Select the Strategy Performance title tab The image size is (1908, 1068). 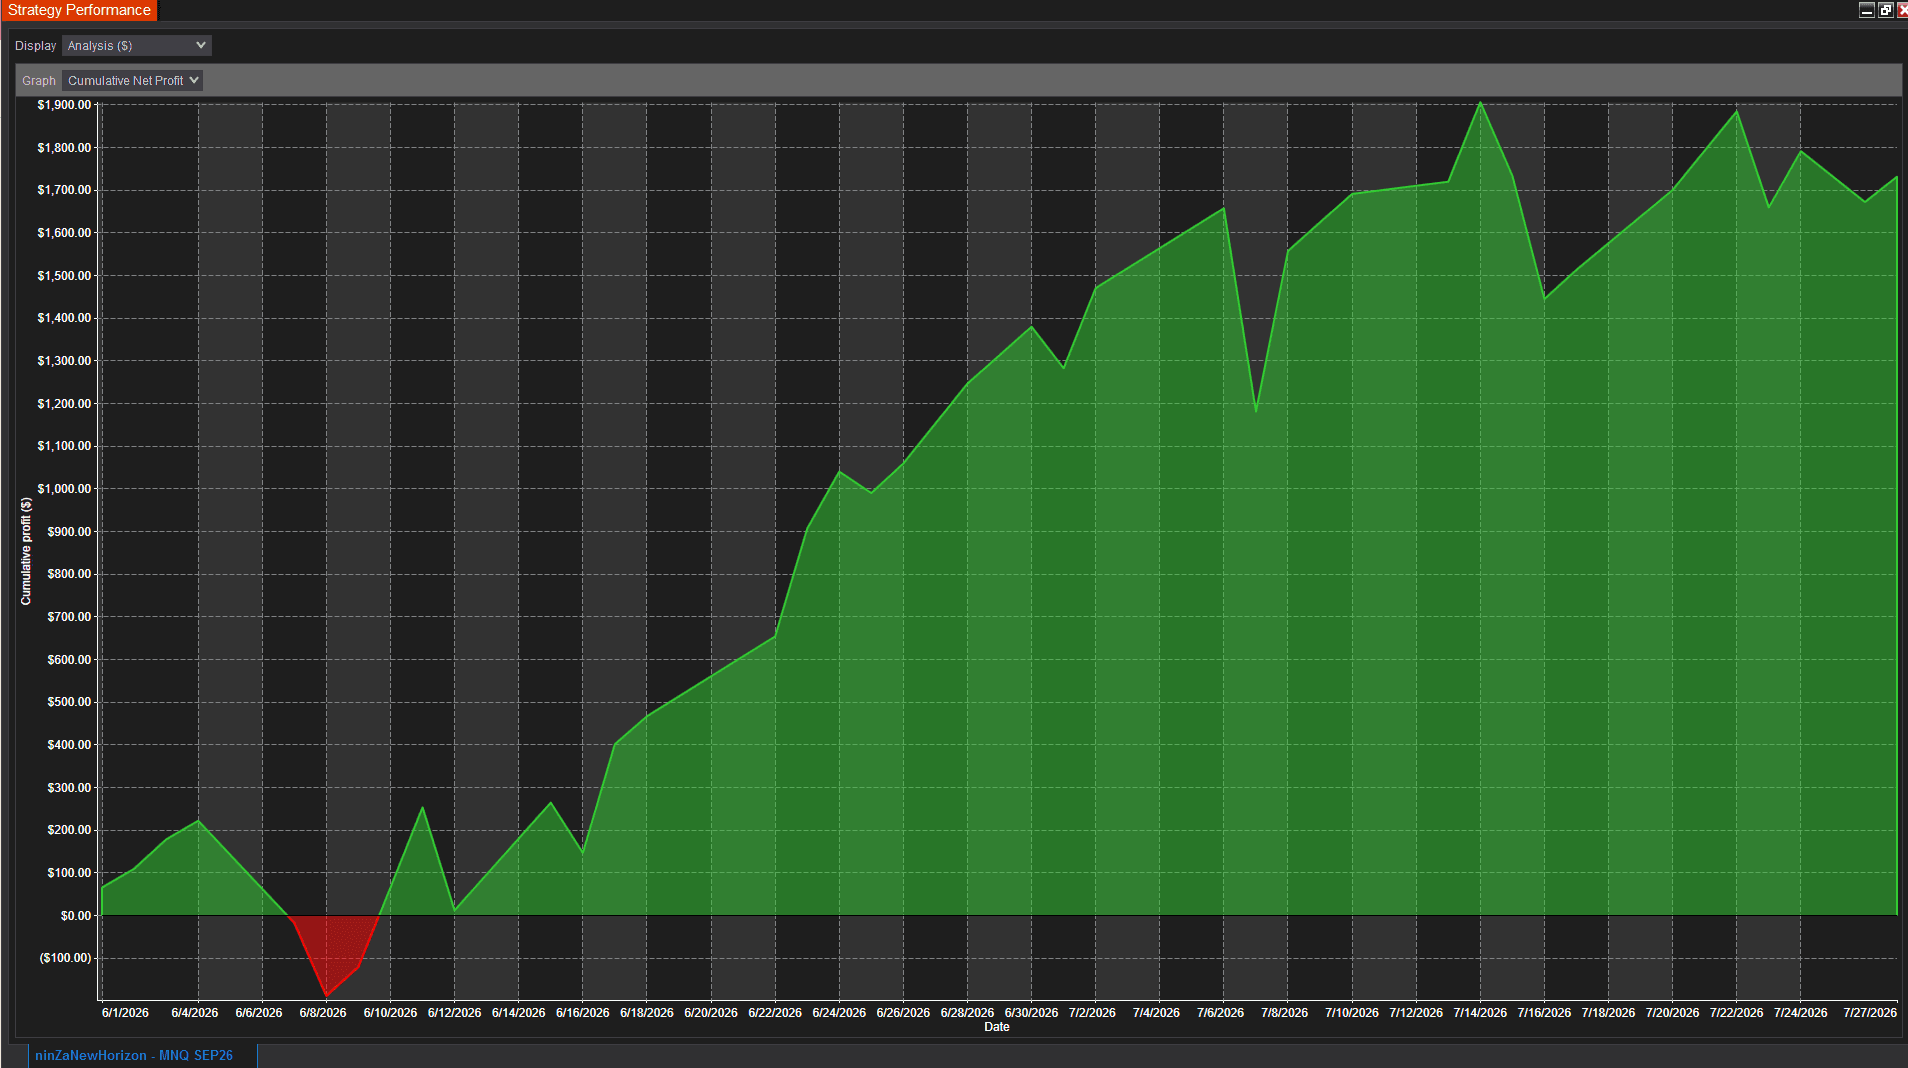79,10
